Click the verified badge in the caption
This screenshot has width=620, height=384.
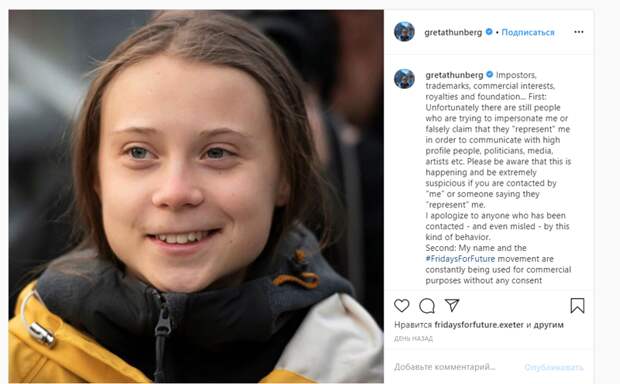pyautogui.click(x=490, y=74)
